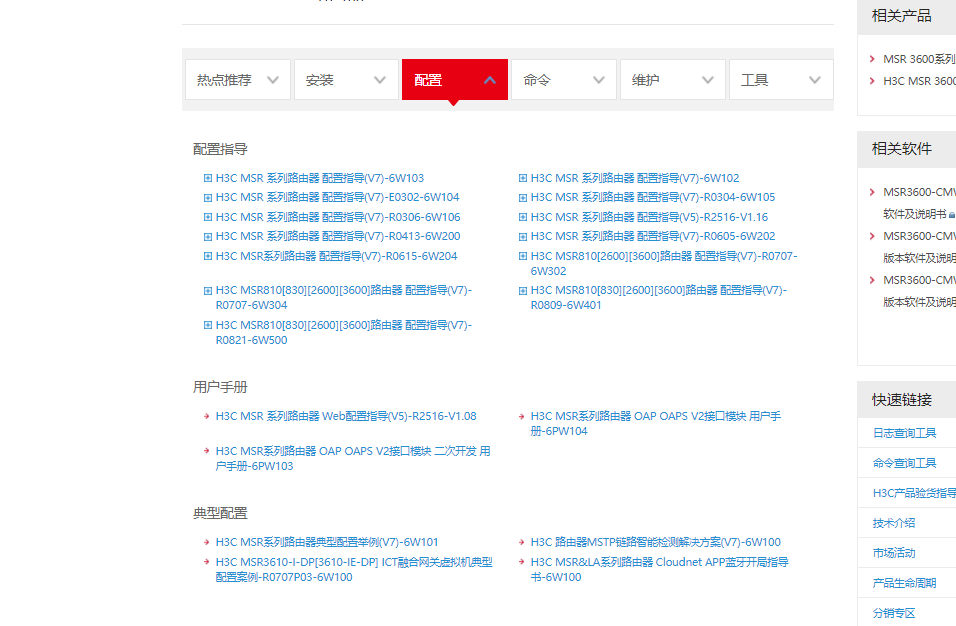
Task: Open MSR810[830] 配置指导 R0707-6W304 link
Action: 344,297
